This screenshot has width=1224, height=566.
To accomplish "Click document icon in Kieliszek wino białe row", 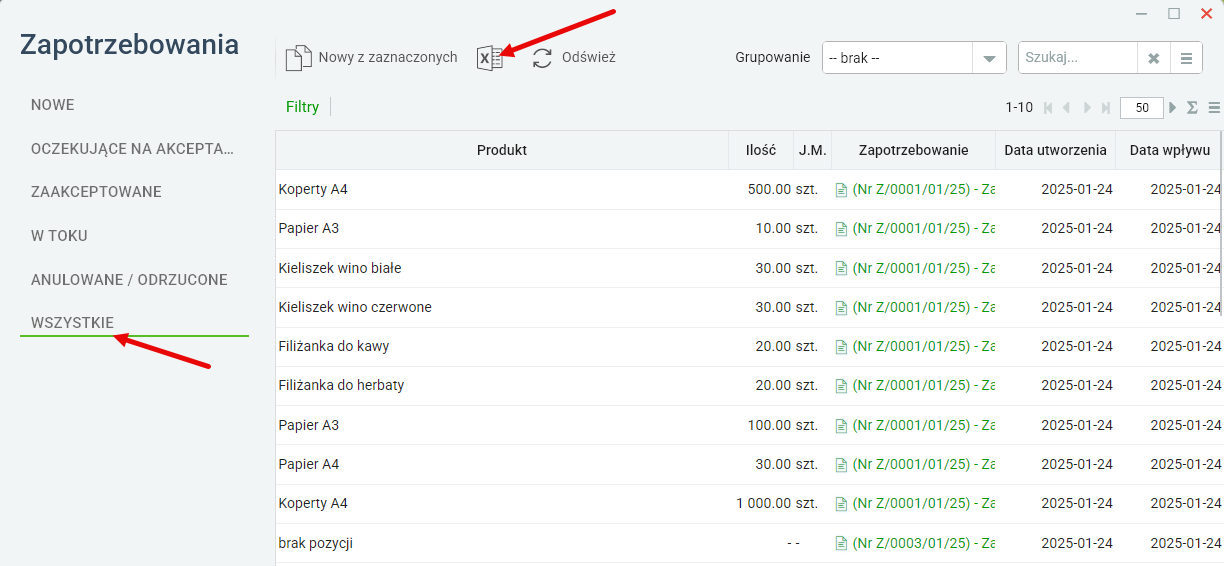I will (x=841, y=268).
